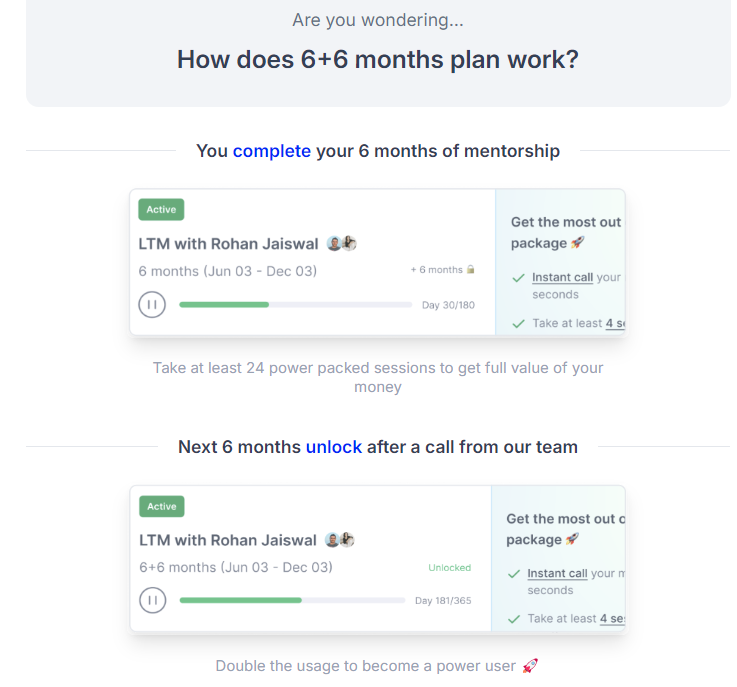
Task: Click the 'LTM with Rohan Jaiswal' title in first card
Action: [x=228, y=243]
